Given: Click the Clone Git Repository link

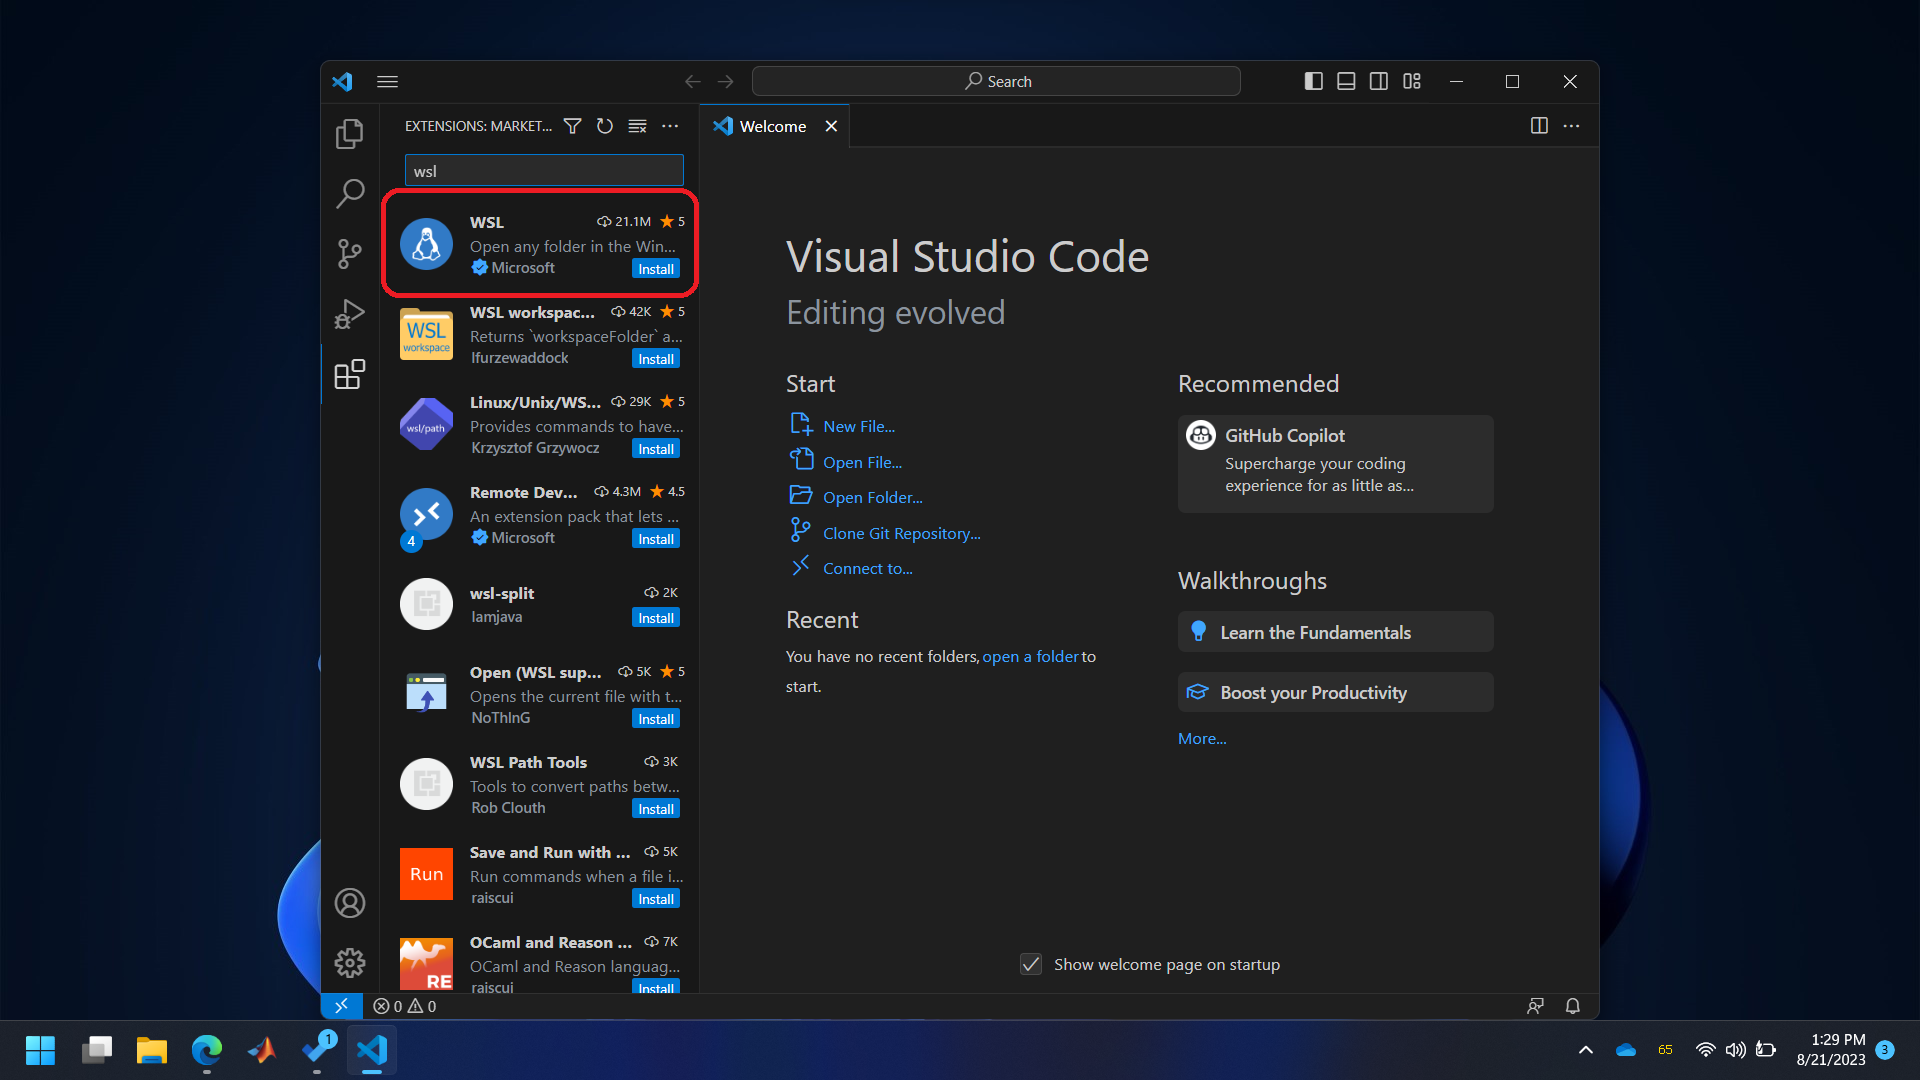Looking at the screenshot, I should point(901,533).
